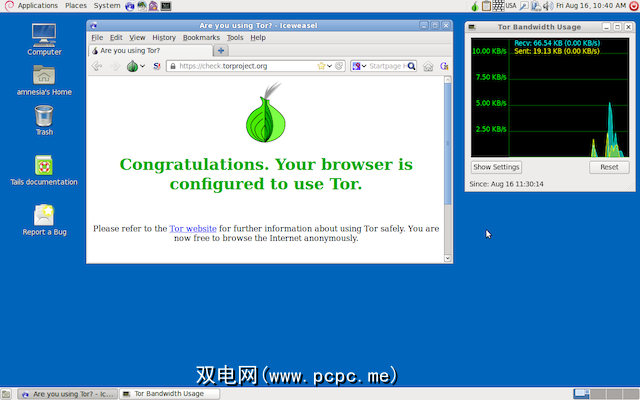This screenshot has width=640, height=400.
Task: Open the virtual keyboard tray icon
Action: point(498,6)
